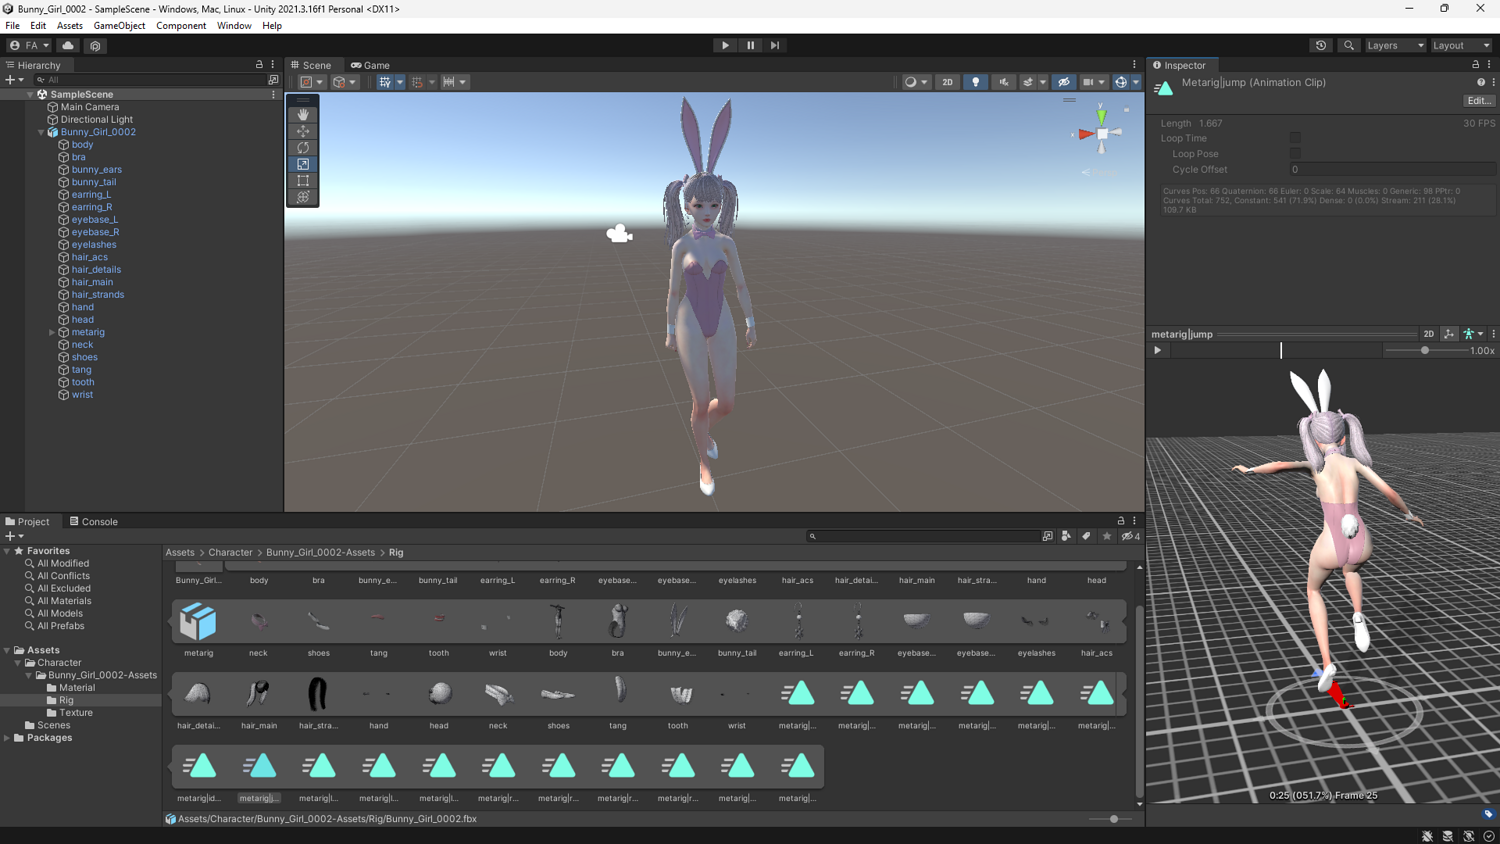This screenshot has height=844, width=1500.
Task: Play the metarig|jump animation preview
Action: pos(1158,351)
